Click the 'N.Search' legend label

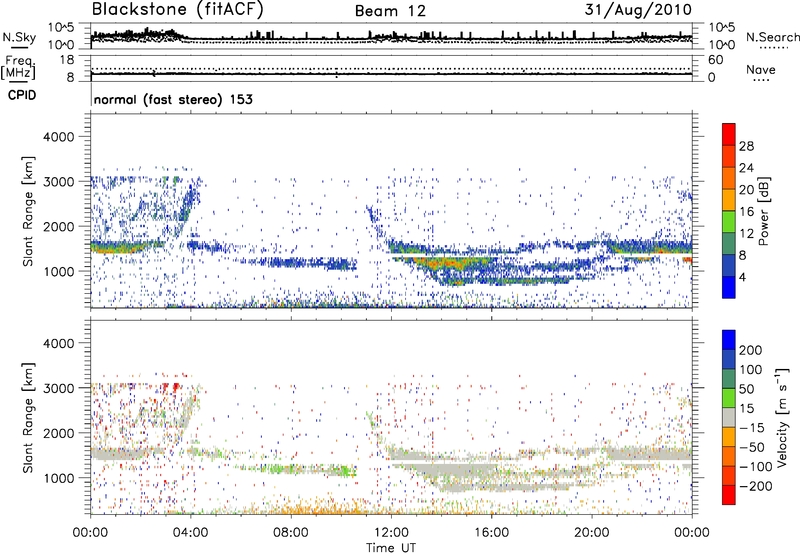773,37
